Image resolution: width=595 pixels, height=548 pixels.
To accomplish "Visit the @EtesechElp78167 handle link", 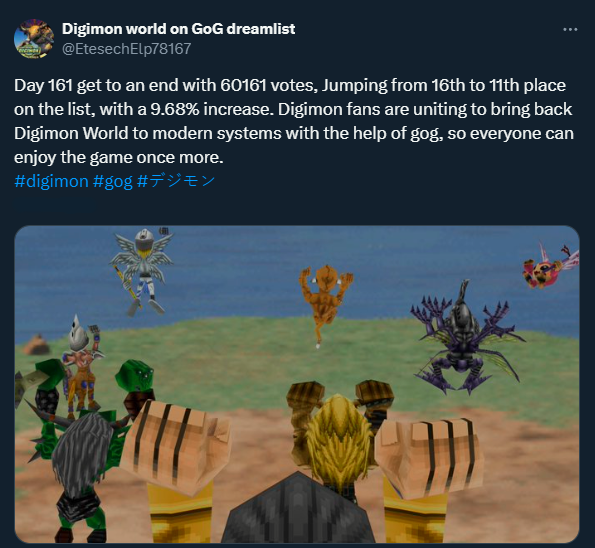I will coord(126,49).
